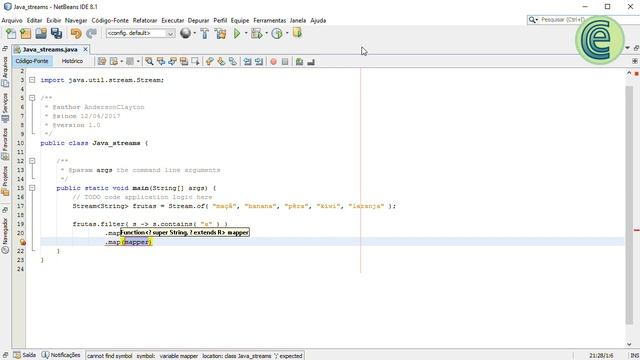Click the Comment code icon
Screen dimensions: 640x360
tap(300, 62)
